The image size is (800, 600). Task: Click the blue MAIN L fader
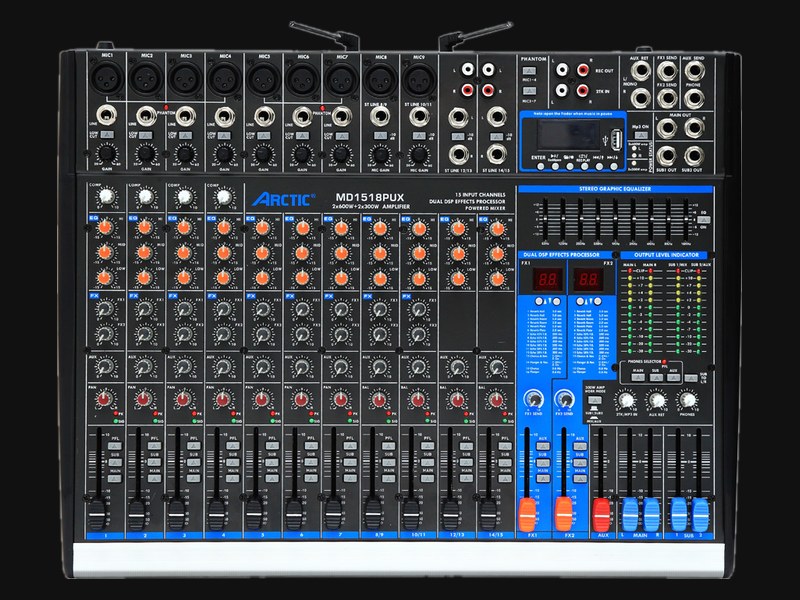(x=630, y=514)
